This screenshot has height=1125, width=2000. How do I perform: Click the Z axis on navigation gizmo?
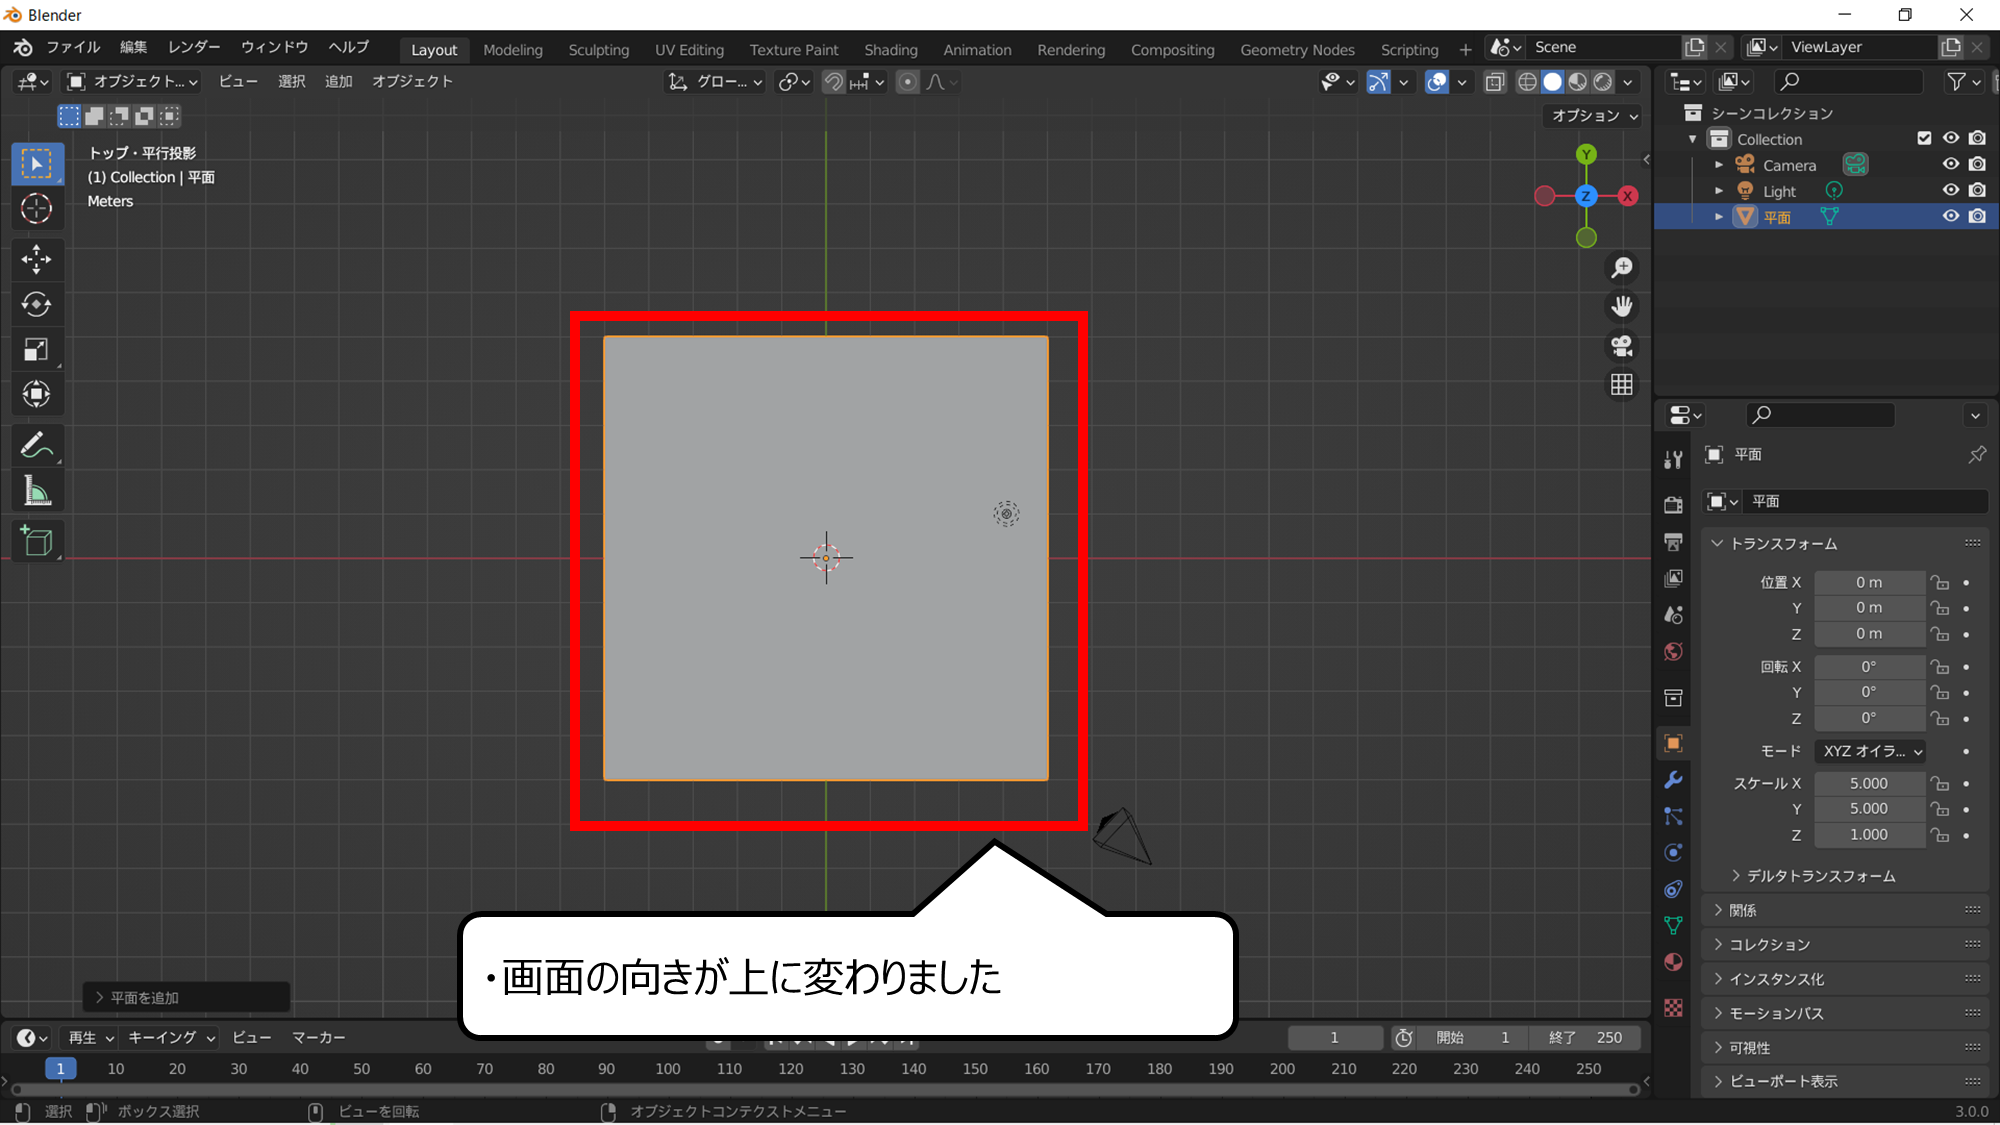pyautogui.click(x=1586, y=196)
